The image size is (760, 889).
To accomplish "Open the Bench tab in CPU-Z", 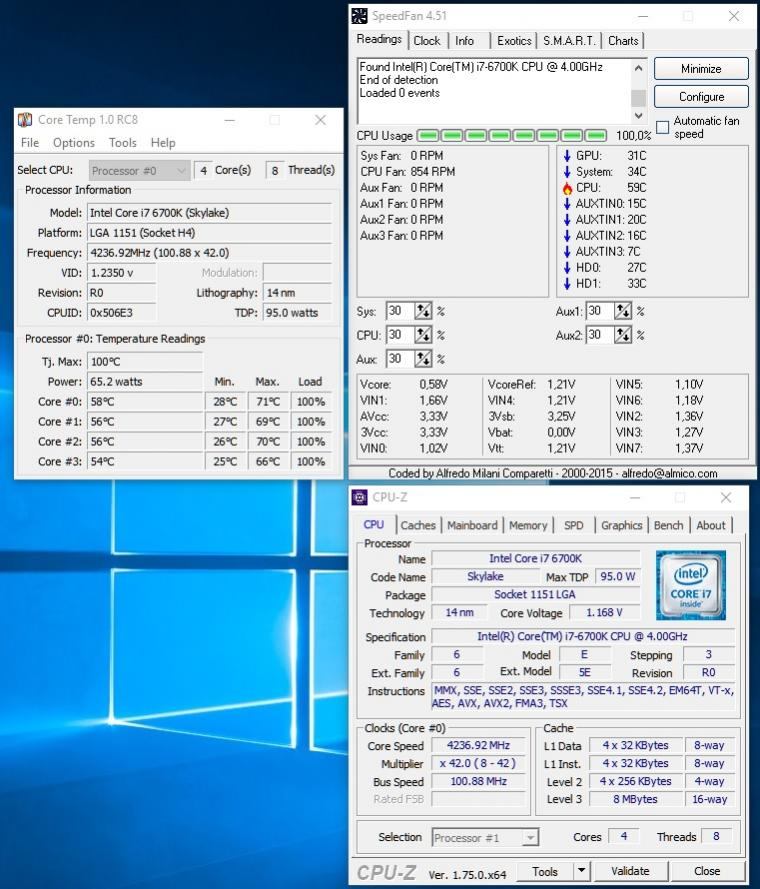I will 669,526.
